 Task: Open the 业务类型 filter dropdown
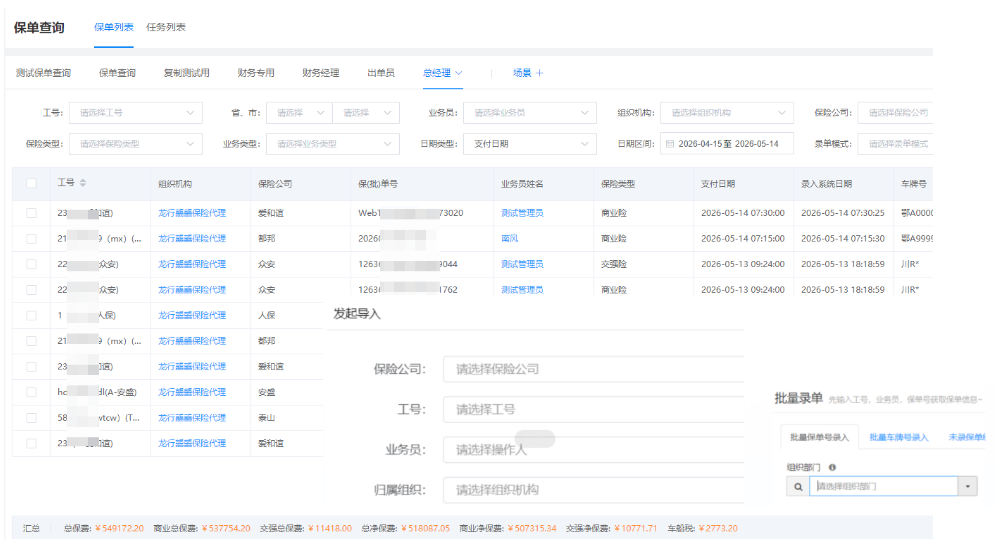(x=333, y=144)
